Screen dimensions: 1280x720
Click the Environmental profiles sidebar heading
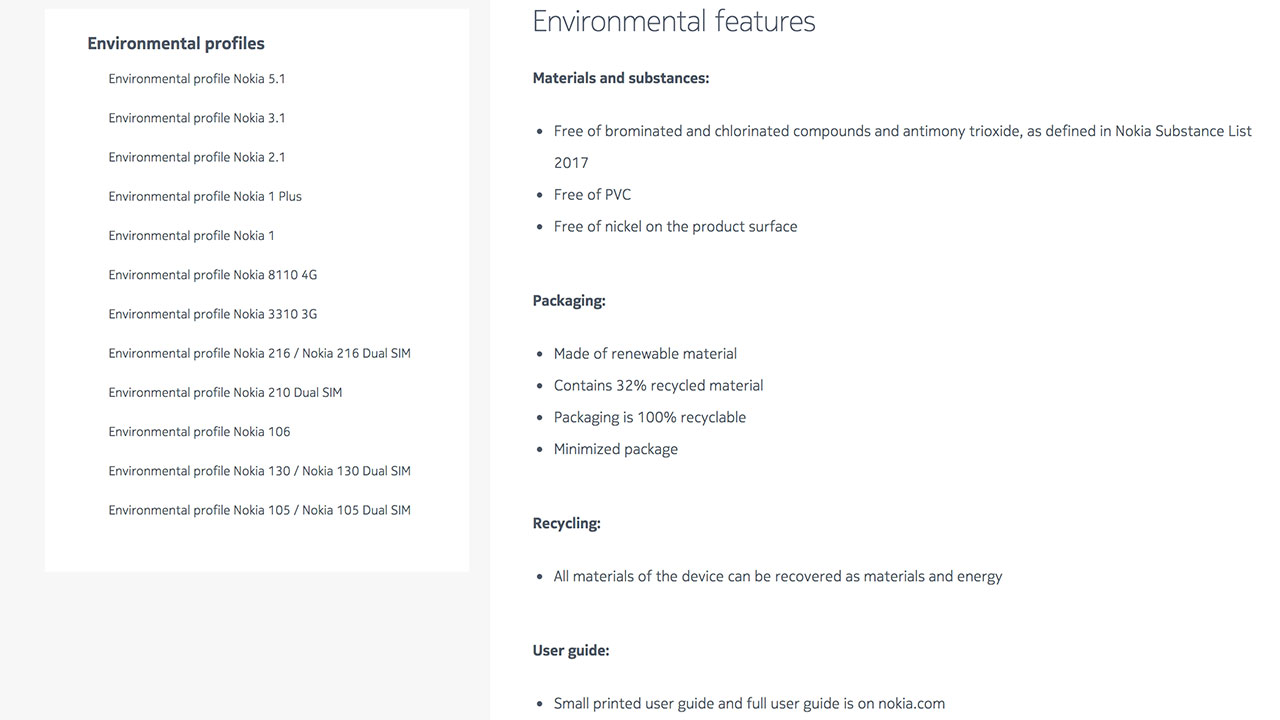(x=176, y=44)
